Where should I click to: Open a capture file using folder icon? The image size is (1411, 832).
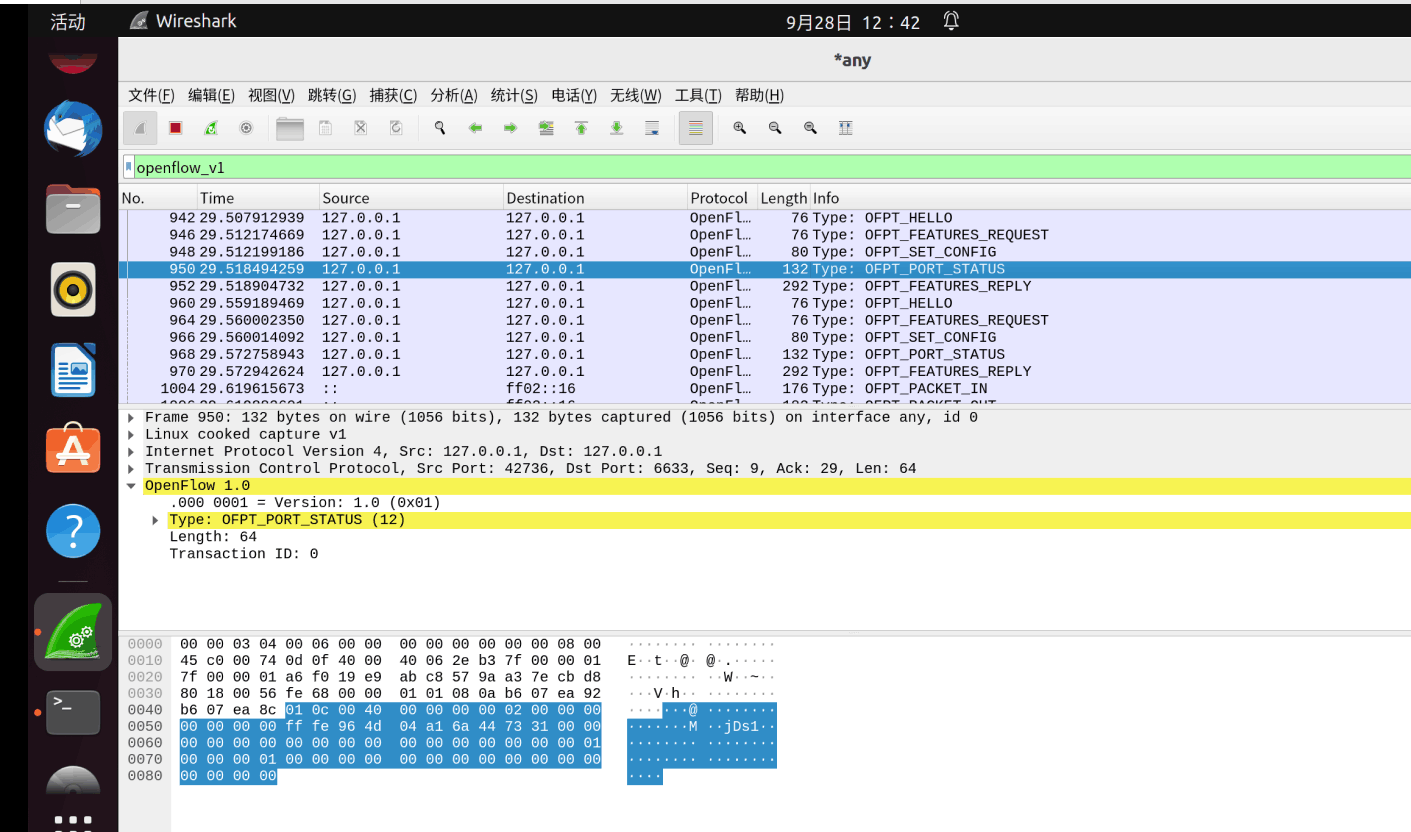click(290, 128)
